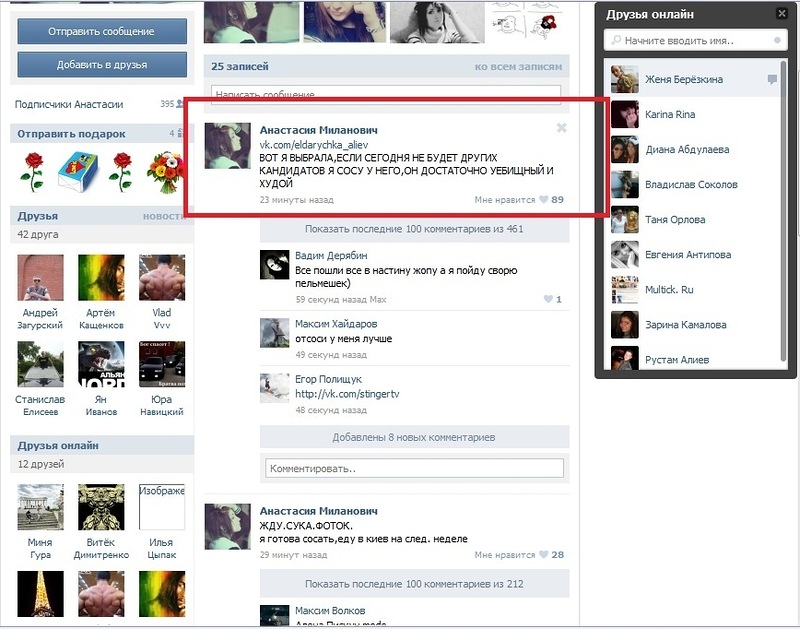Open Андрей Загурский friend avatar
The width and height of the screenshot is (800, 629).
[x=40, y=278]
